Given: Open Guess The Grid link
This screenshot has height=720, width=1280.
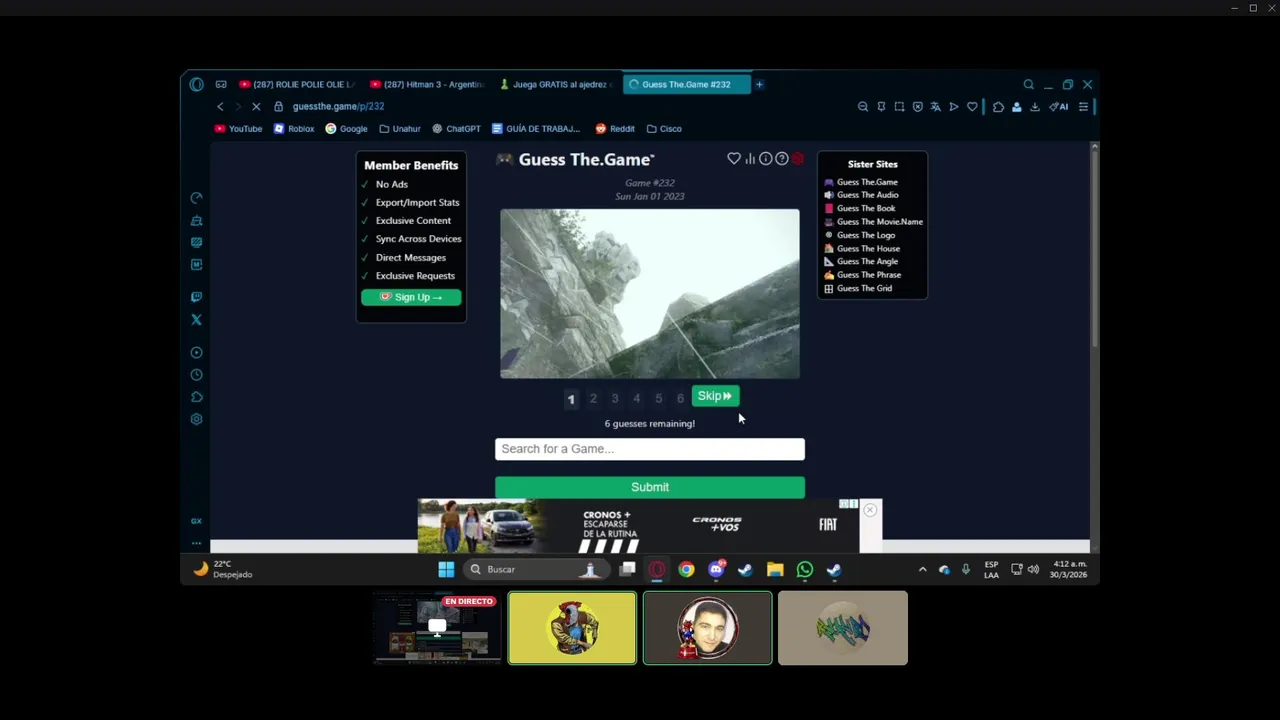Looking at the screenshot, I should [x=858, y=288].
